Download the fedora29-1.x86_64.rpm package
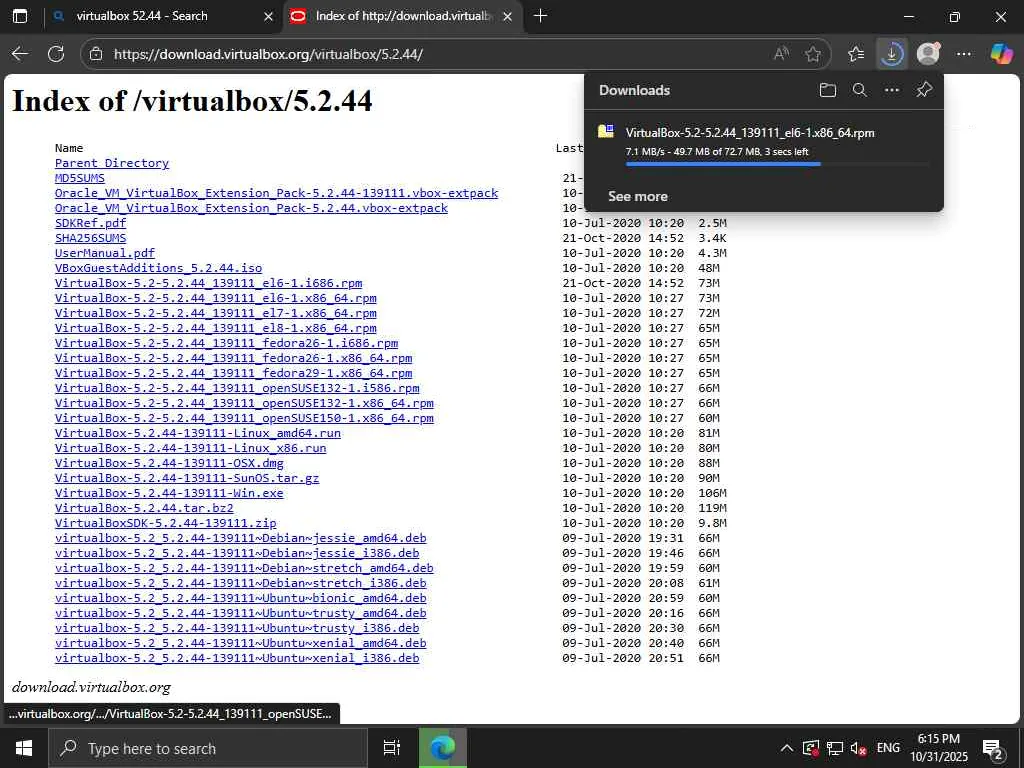This screenshot has width=1024, height=768. point(233,373)
